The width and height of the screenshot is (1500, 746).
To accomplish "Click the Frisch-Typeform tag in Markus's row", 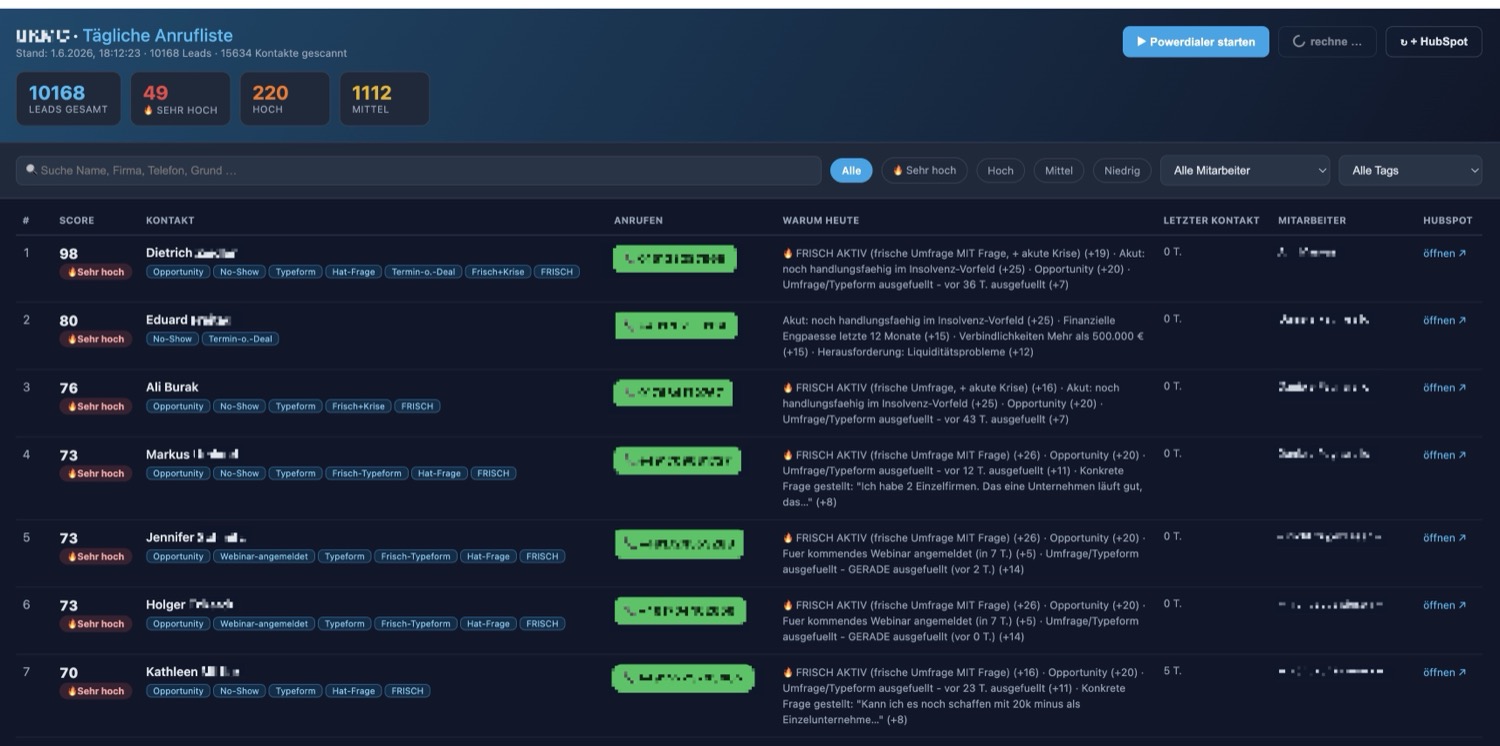I will coord(366,474).
